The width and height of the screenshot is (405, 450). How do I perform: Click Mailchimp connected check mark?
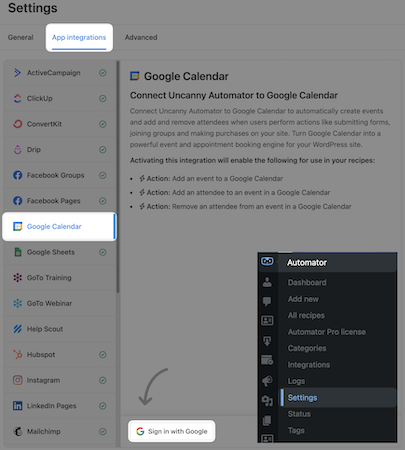pos(103,431)
